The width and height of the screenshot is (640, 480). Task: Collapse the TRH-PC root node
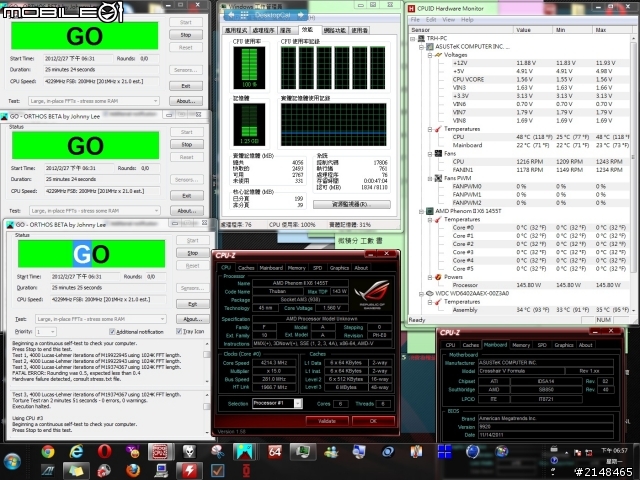[x=413, y=38]
